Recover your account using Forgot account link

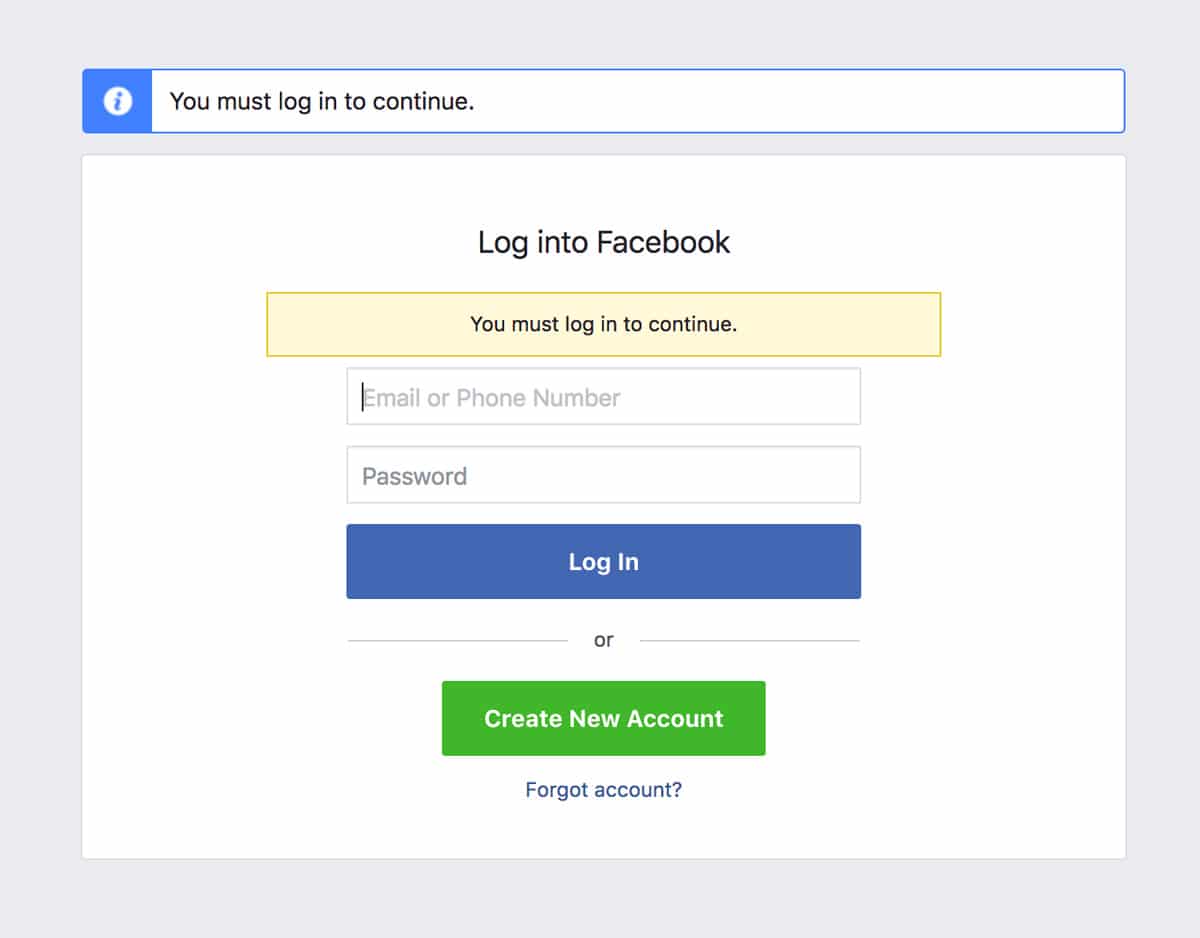[x=604, y=790]
